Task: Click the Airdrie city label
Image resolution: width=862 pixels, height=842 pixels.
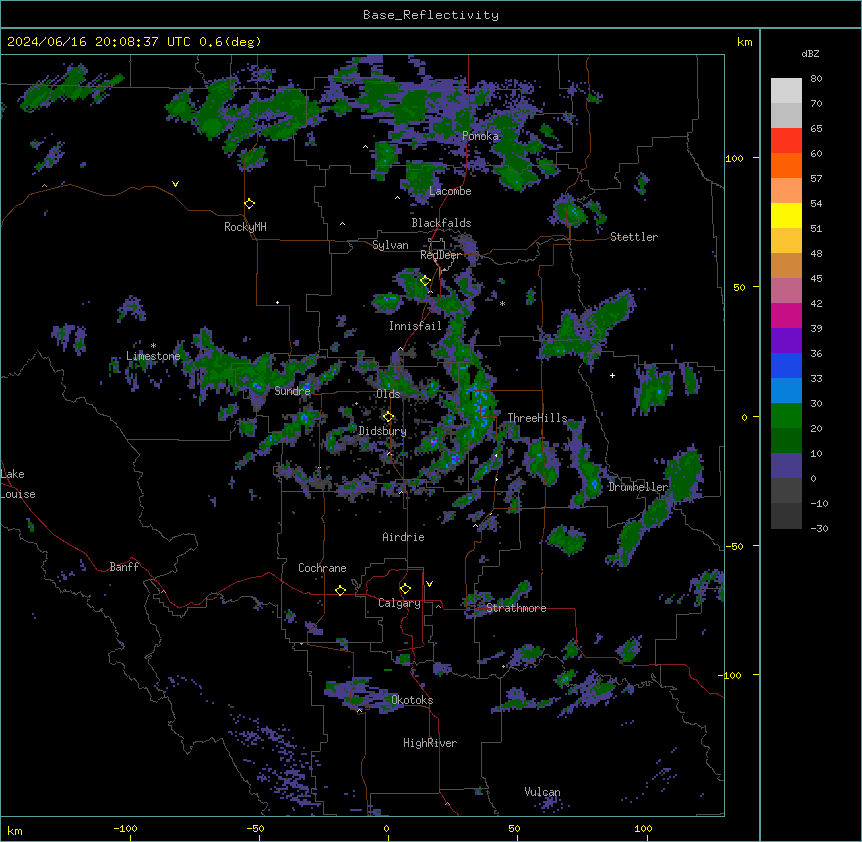Action: pyautogui.click(x=403, y=537)
